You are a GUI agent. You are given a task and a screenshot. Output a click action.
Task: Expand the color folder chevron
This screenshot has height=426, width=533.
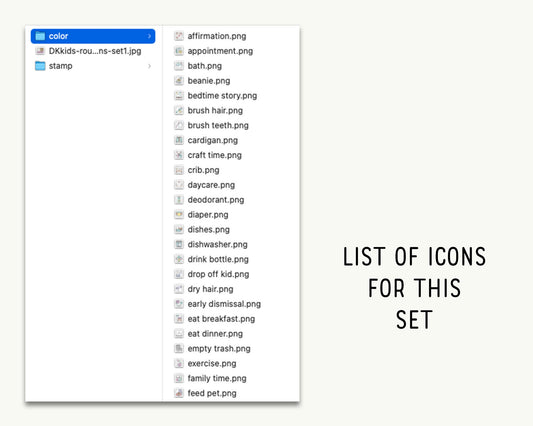[149, 36]
